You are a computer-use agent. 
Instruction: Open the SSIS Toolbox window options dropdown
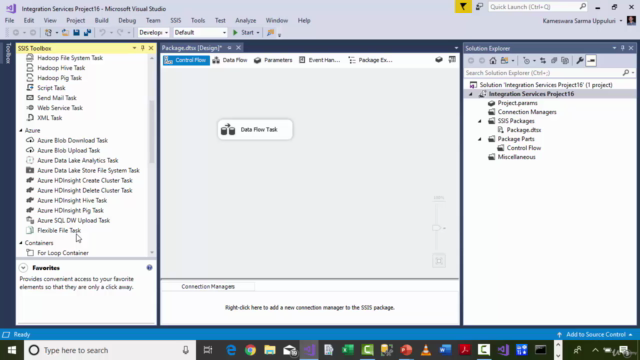point(134,48)
